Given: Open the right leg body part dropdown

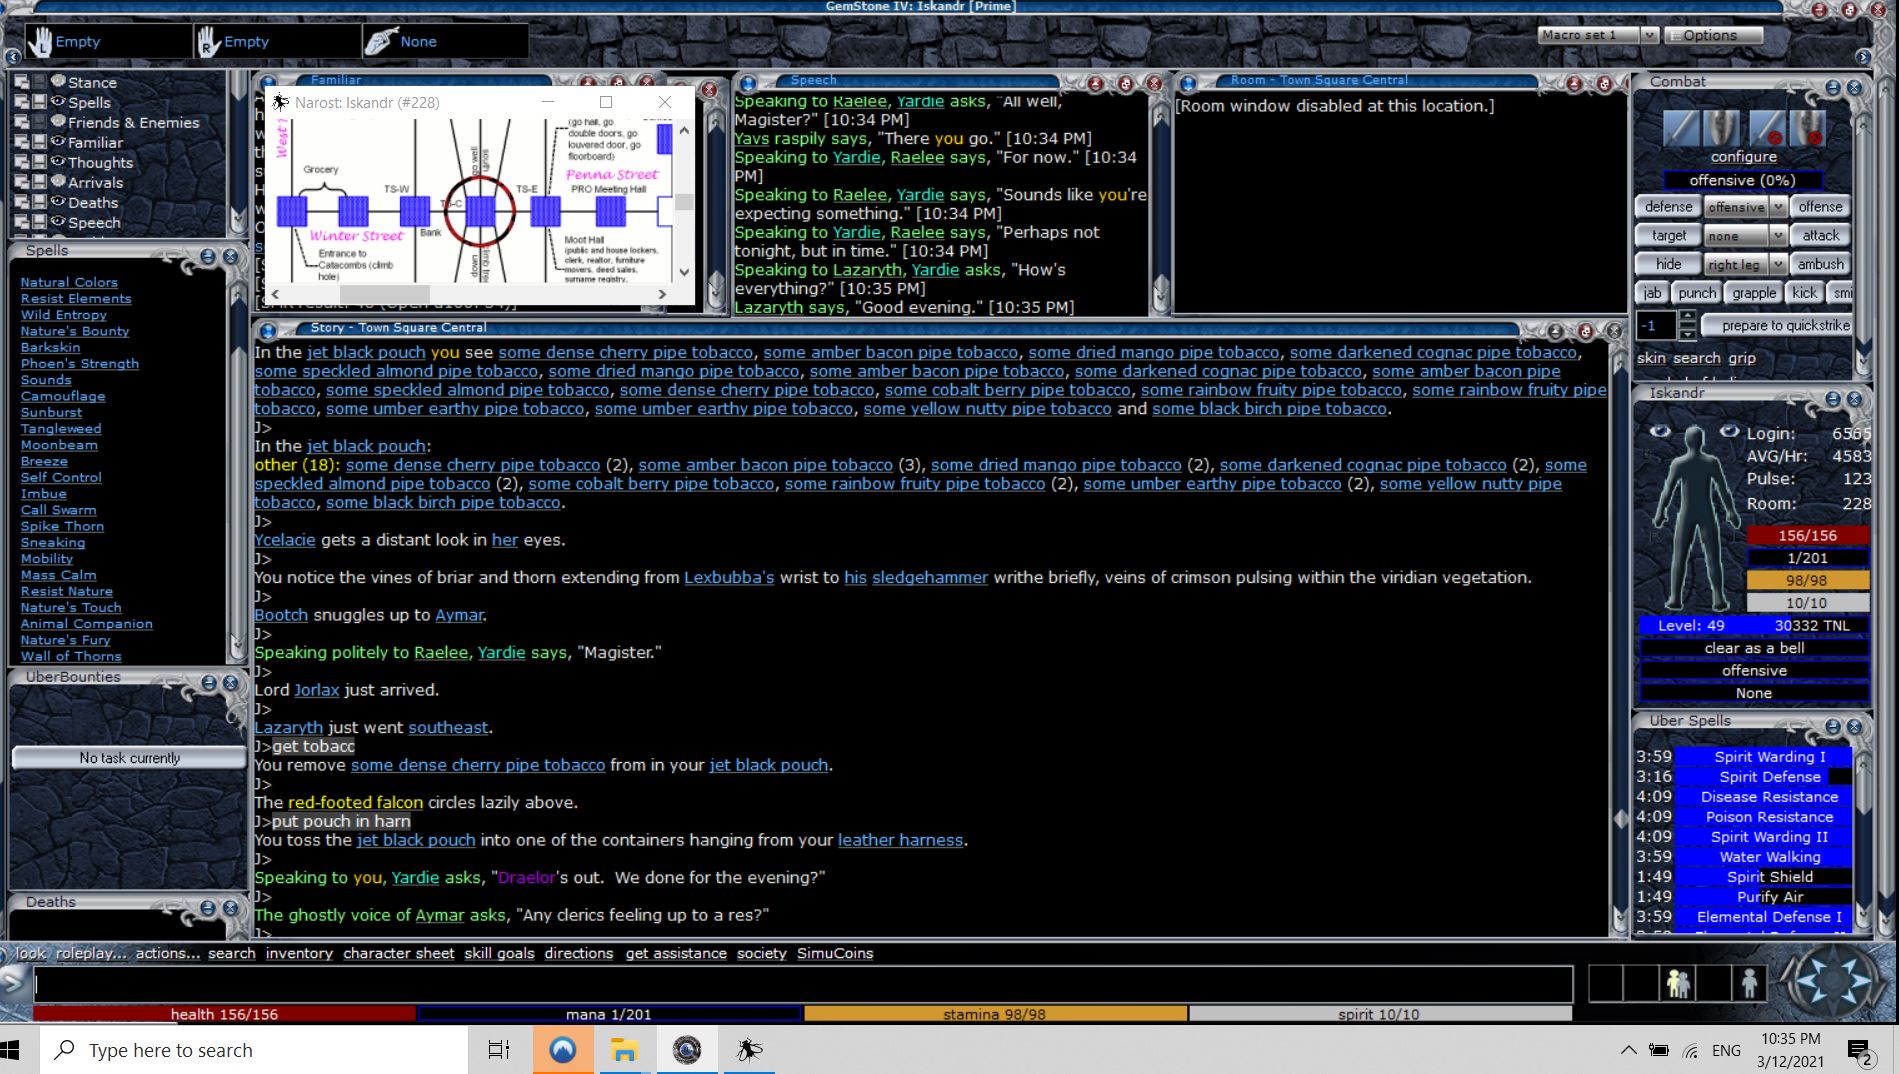Looking at the screenshot, I should tap(1778, 265).
